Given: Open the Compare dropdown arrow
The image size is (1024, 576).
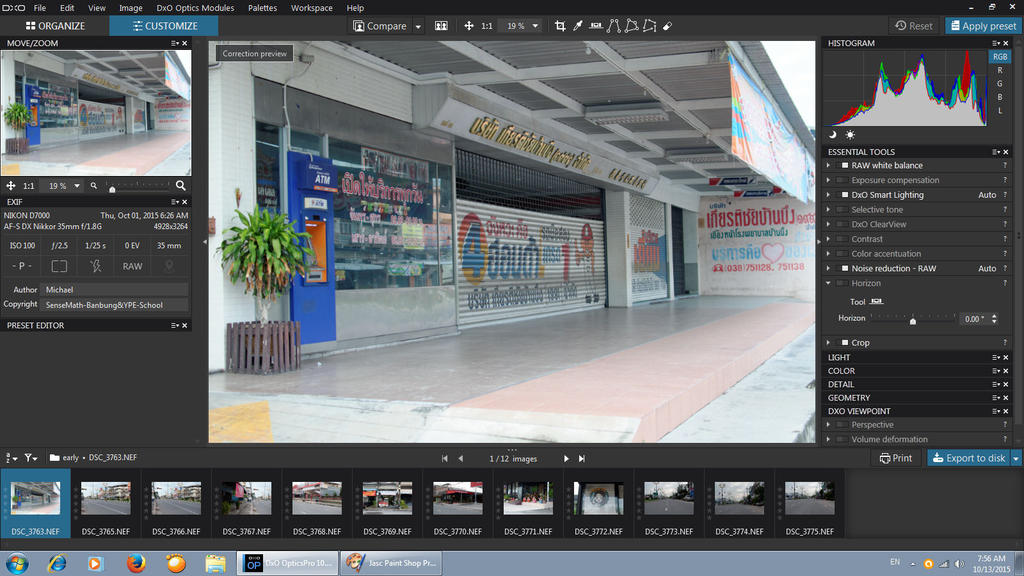Looking at the screenshot, I should tap(418, 26).
